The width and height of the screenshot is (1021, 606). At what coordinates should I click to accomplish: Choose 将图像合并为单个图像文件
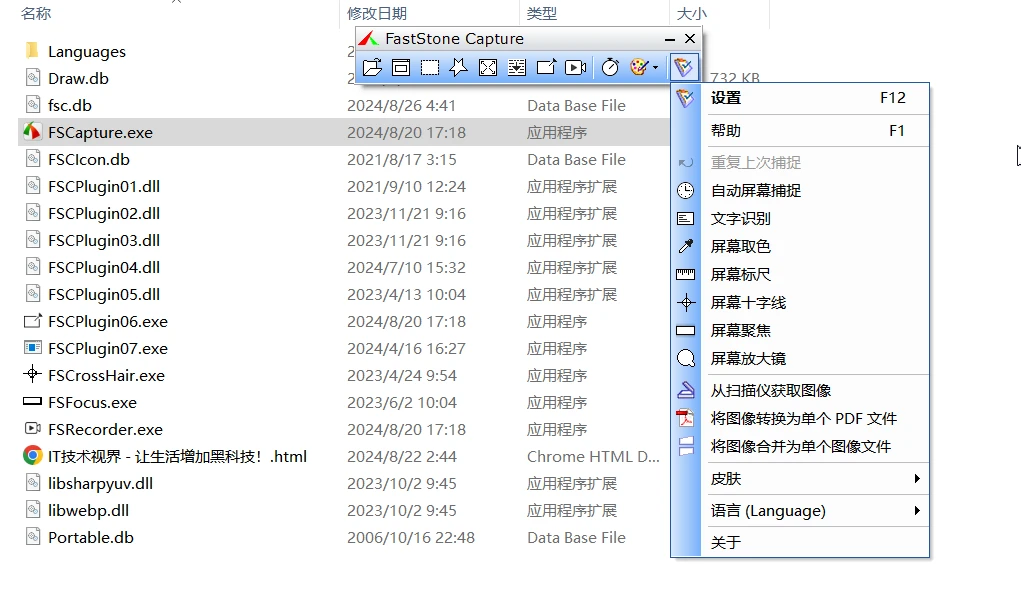coord(815,447)
